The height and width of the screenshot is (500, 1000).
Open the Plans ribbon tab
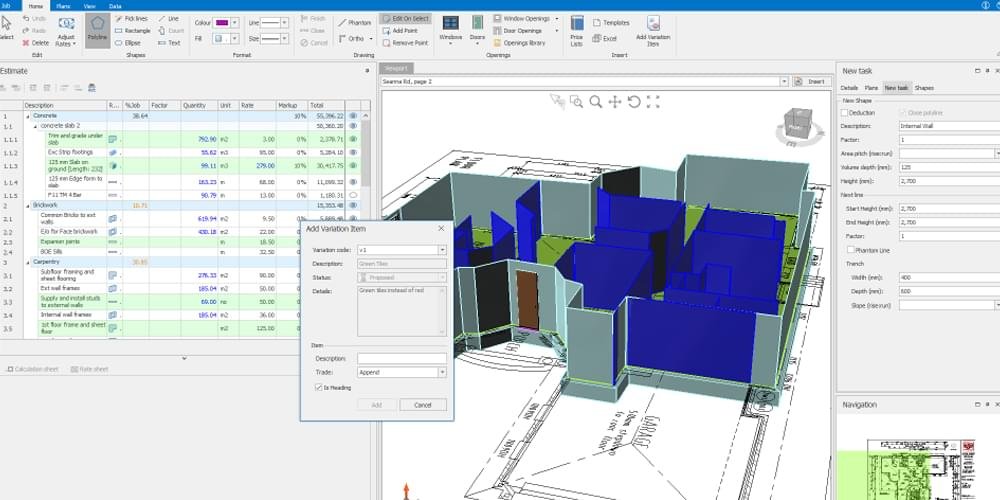pos(63,6)
